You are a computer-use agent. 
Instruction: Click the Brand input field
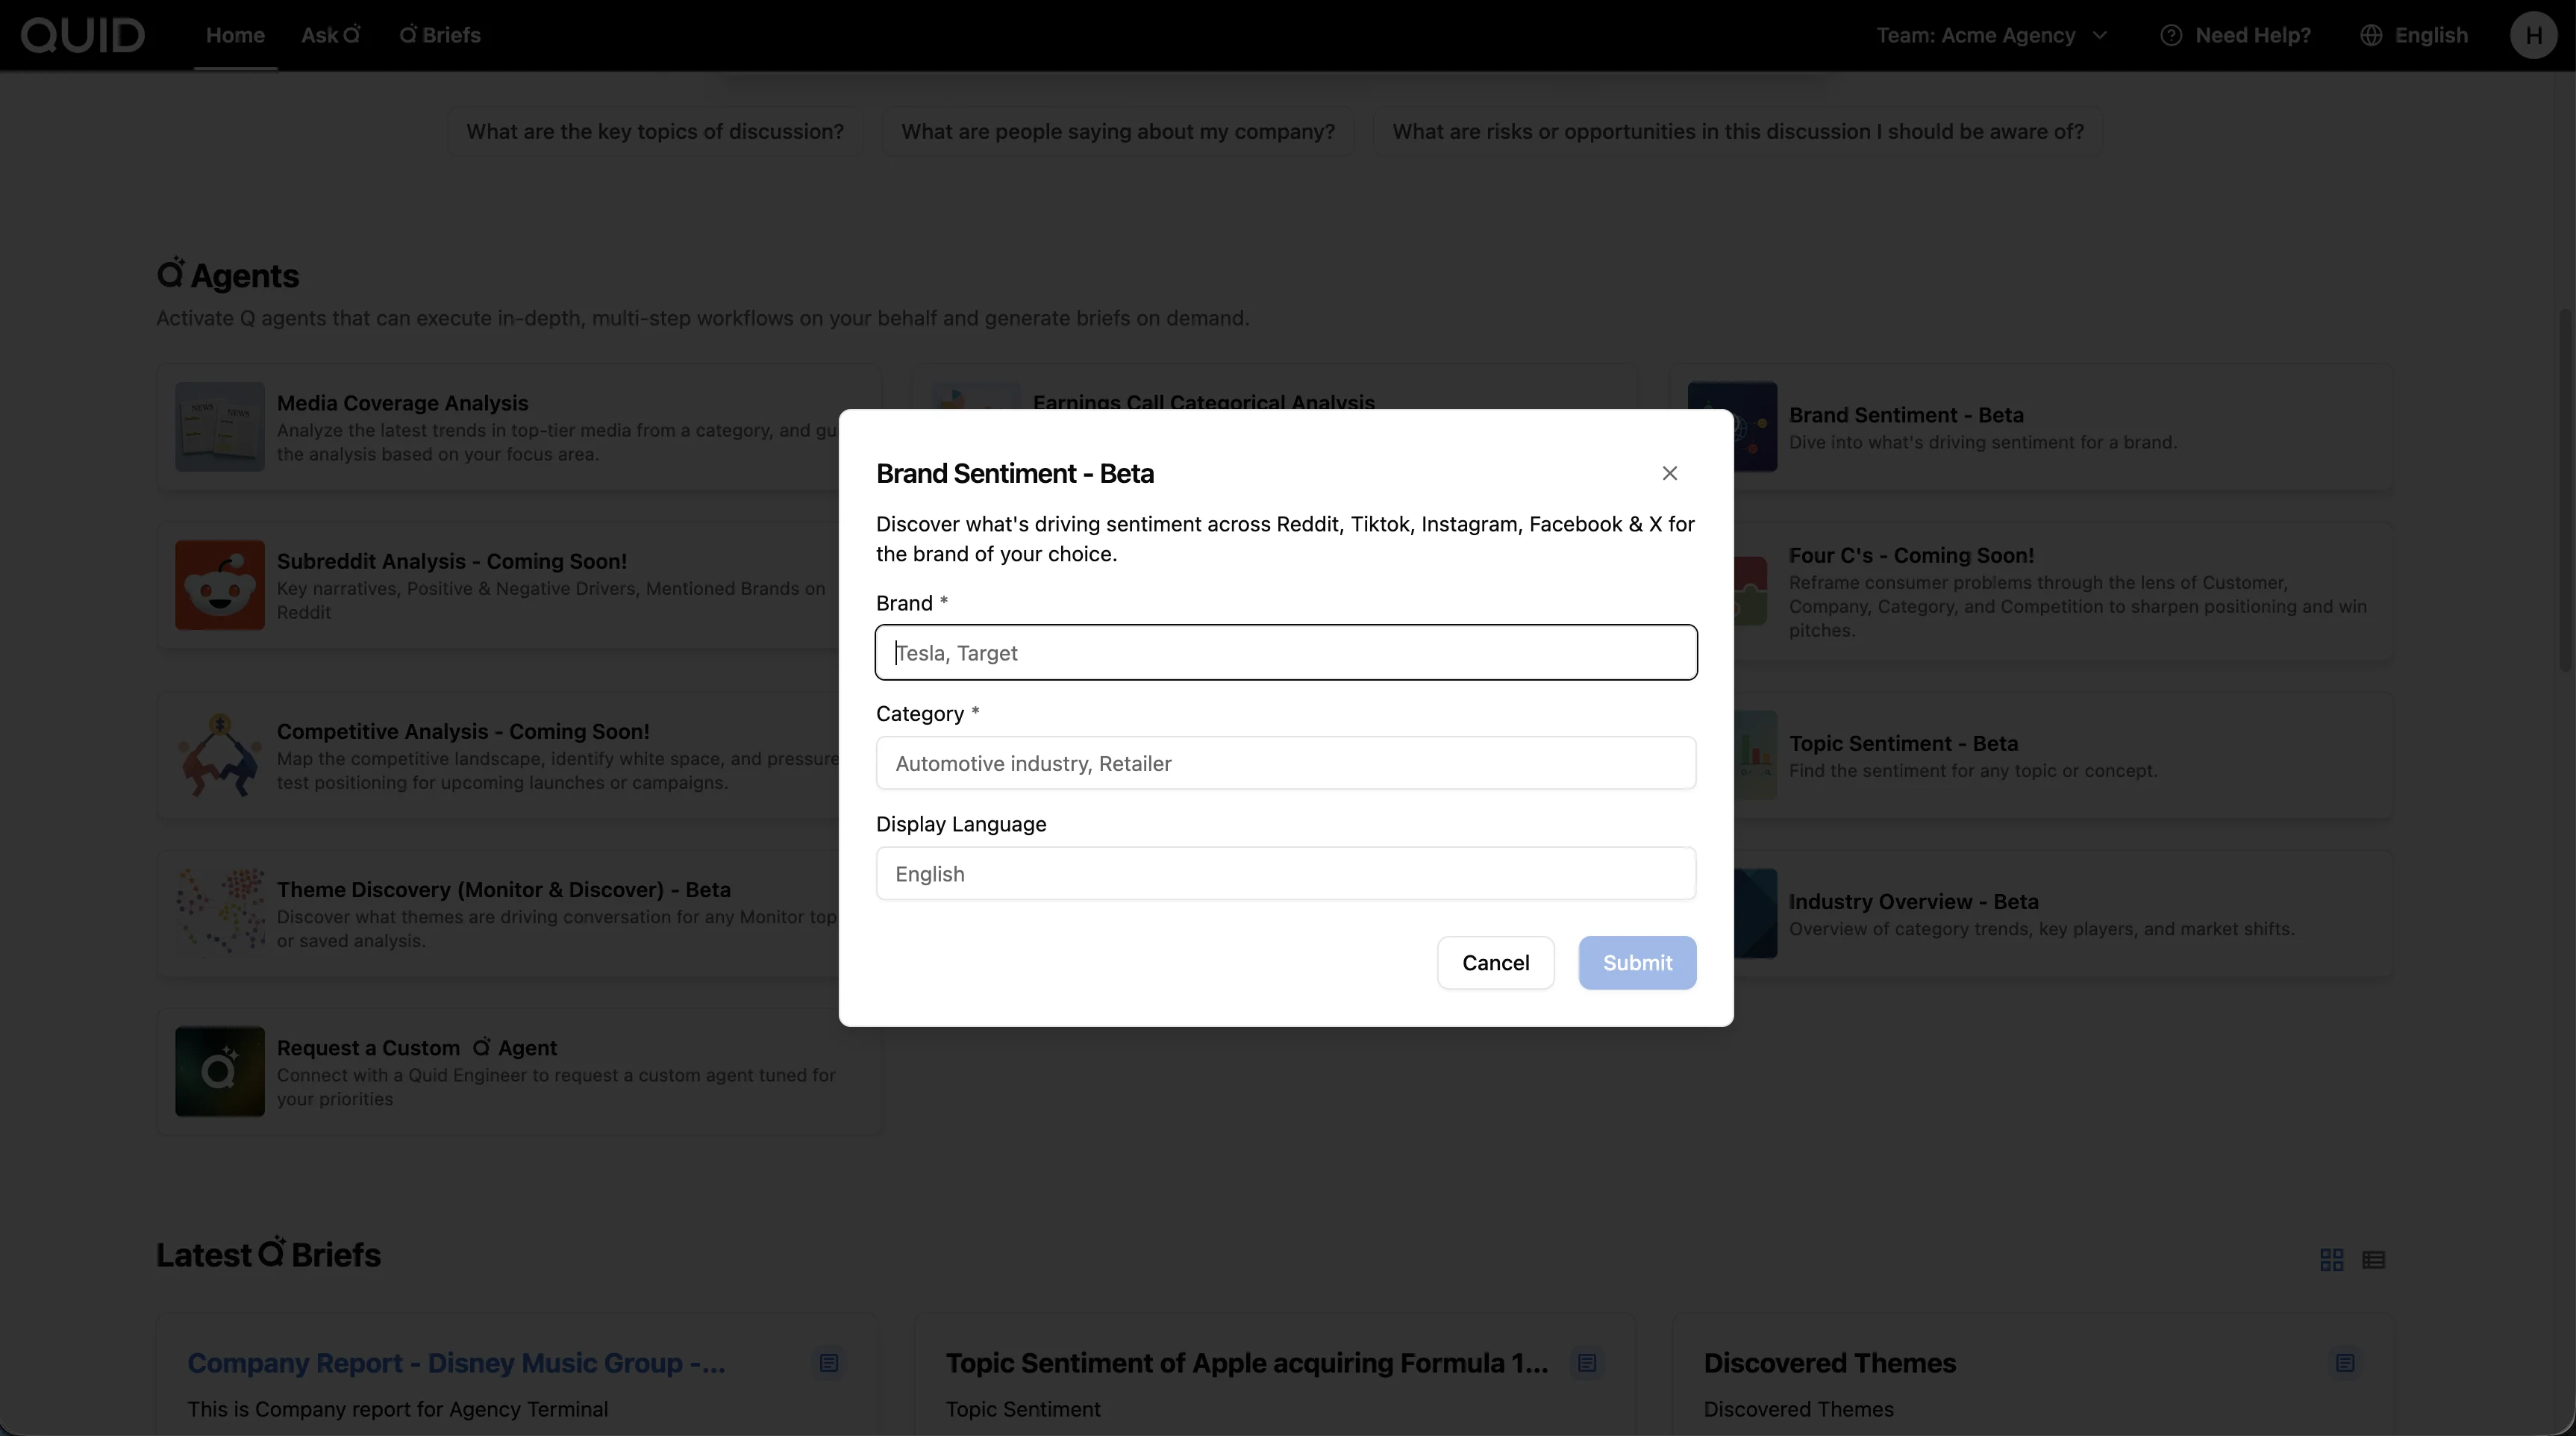pyautogui.click(x=1285, y=652)
